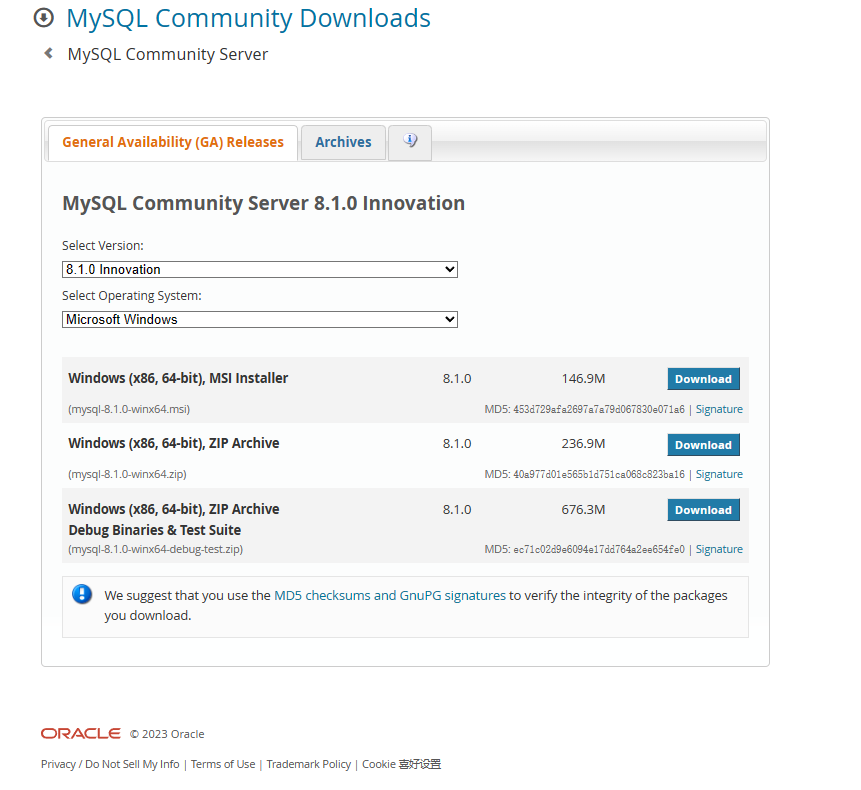Switch to the Archives tab
Screen dimensions: 861x790
(343, 142)
